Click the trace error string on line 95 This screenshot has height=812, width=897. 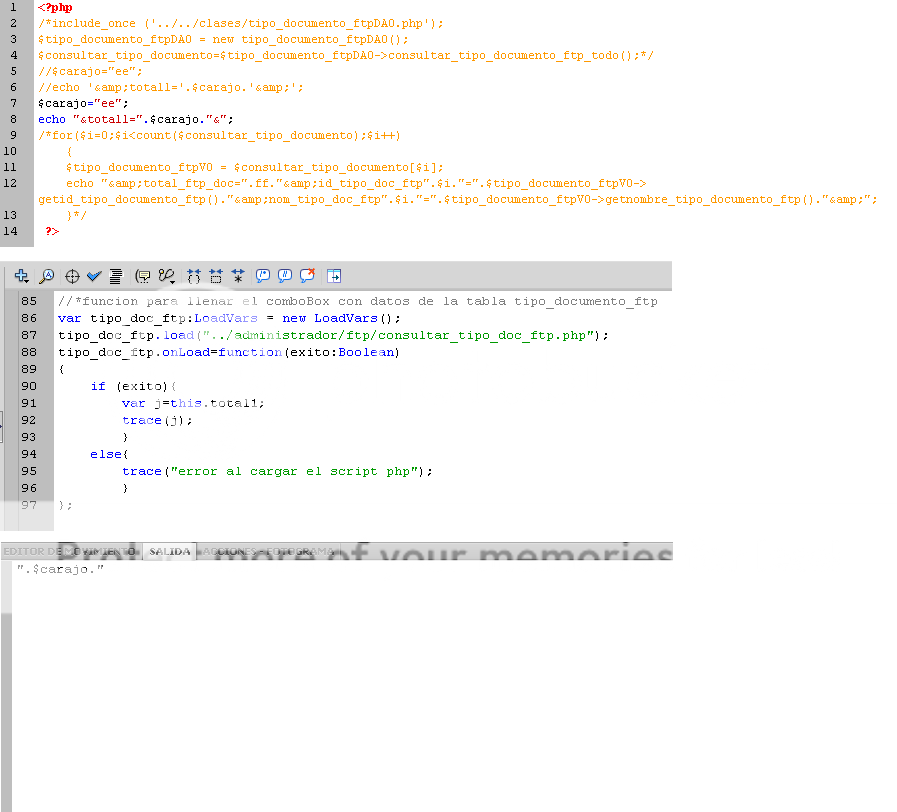point(294,471)
